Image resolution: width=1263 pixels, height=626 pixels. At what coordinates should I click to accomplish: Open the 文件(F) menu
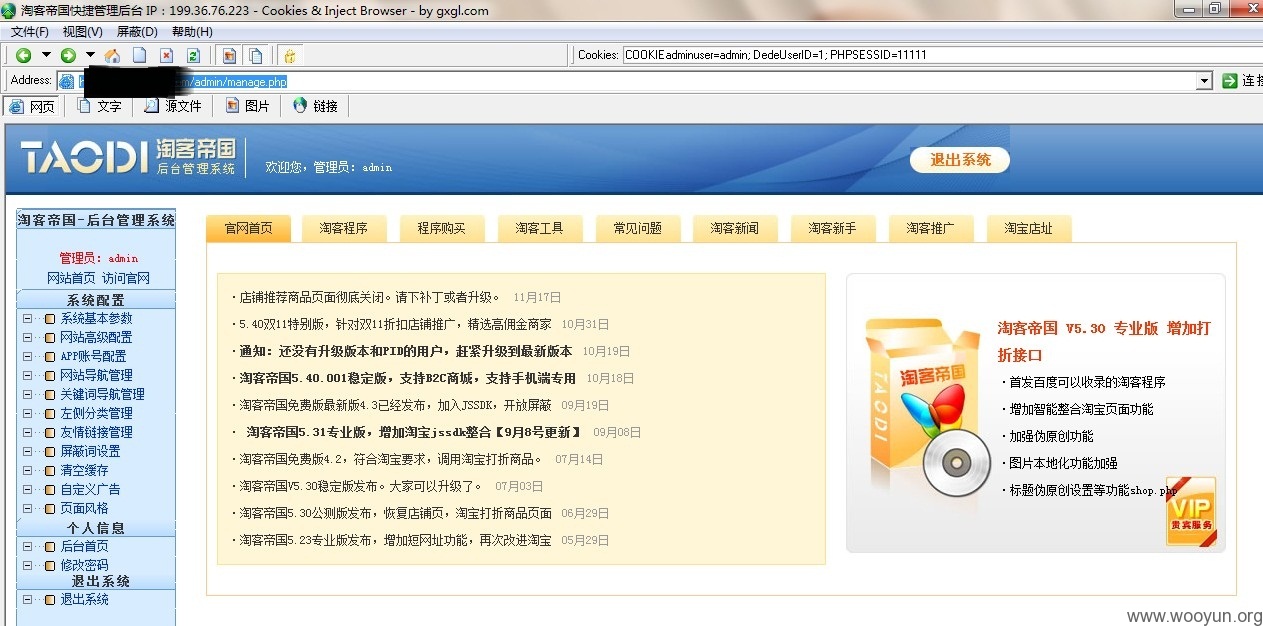click(30, 32)
